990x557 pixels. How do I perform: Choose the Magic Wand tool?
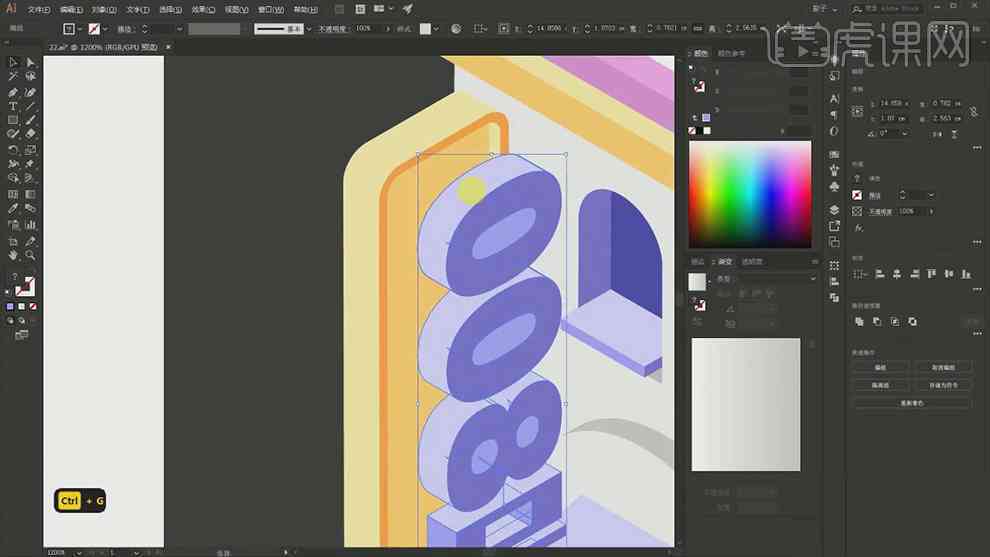13,76
